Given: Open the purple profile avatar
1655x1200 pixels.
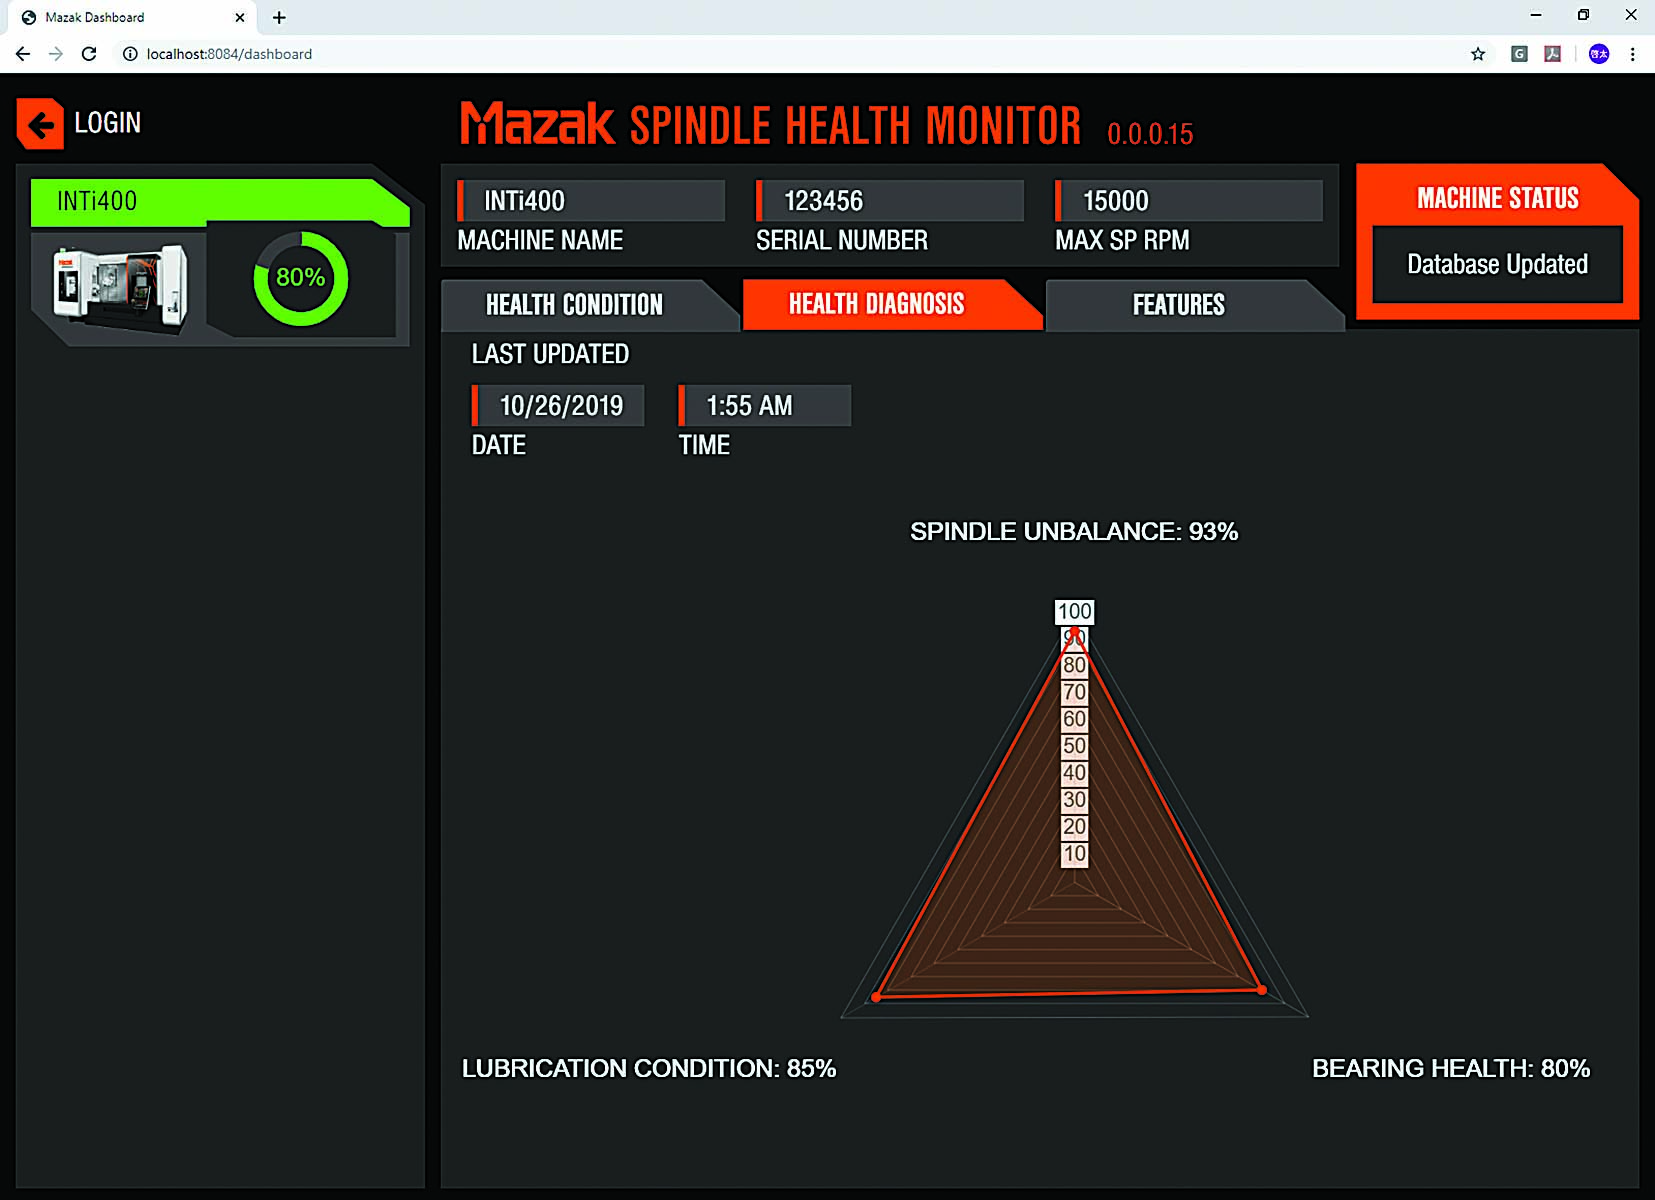Looking at the screenshot, I should point(1599,54).
